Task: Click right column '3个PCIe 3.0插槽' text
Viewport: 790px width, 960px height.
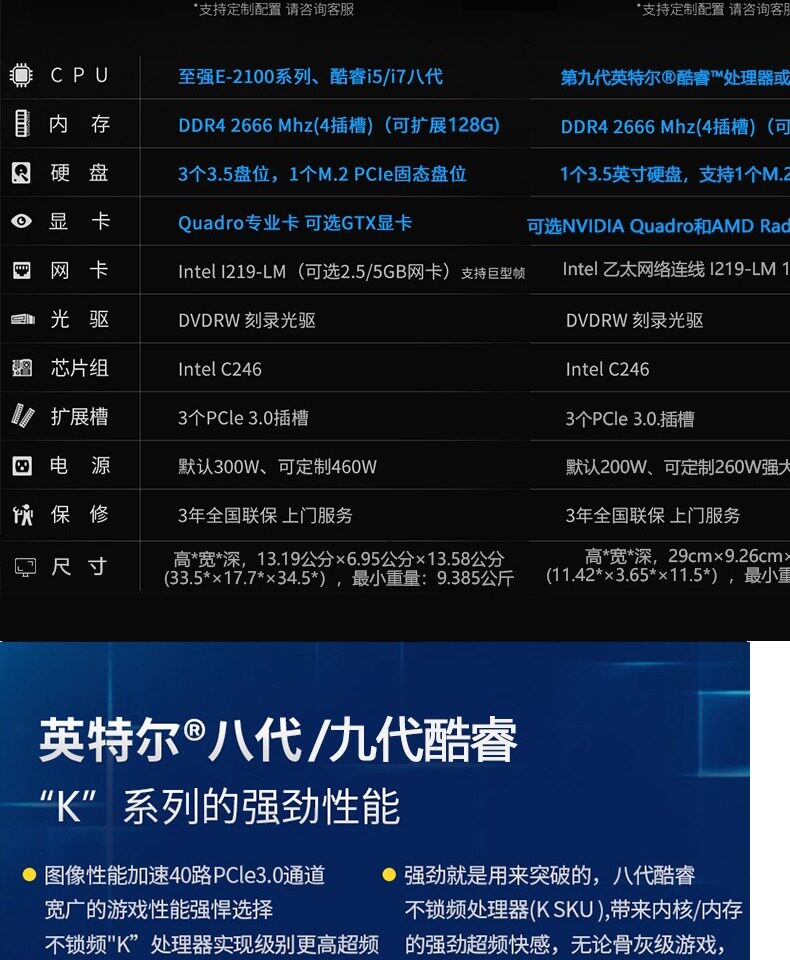Action: 630,419
